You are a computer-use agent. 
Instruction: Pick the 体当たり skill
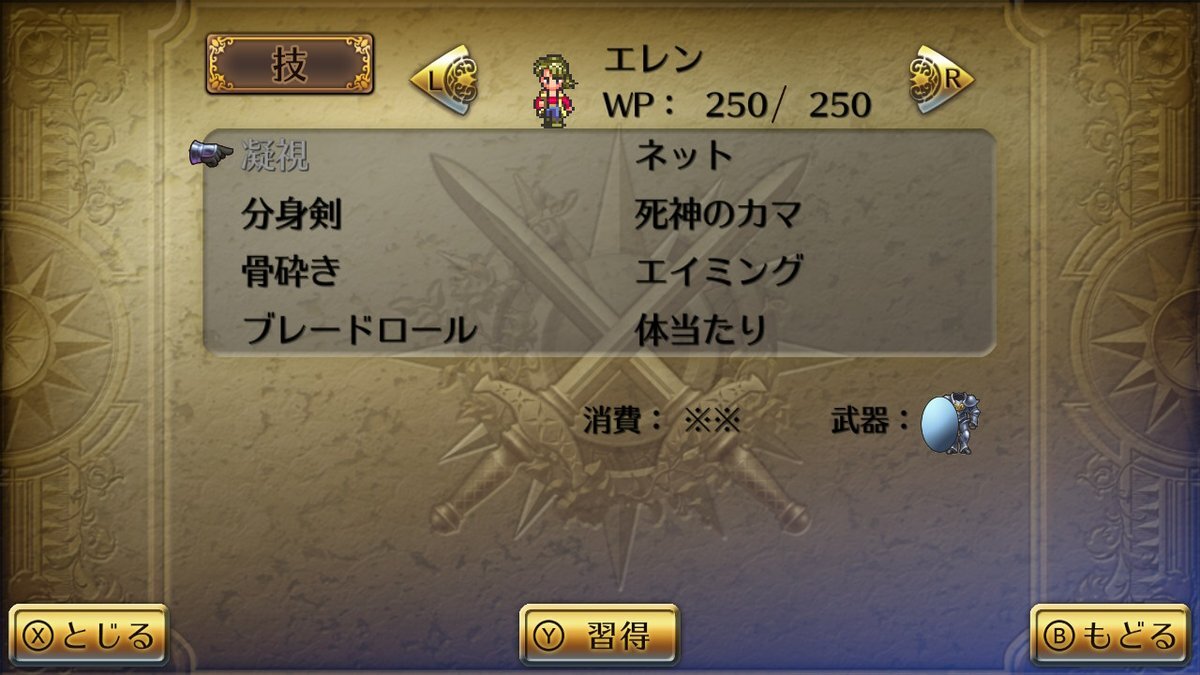coord(701,329)
